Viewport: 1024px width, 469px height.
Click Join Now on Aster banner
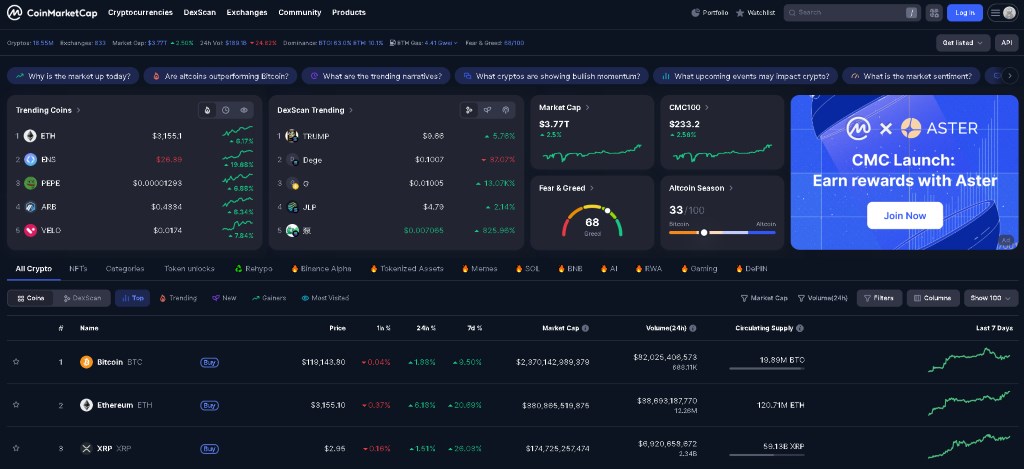click(x=904, y=216)
